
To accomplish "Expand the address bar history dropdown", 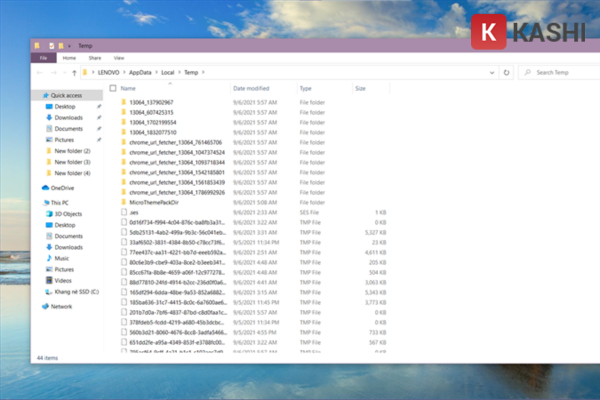I will click(492, 72).
